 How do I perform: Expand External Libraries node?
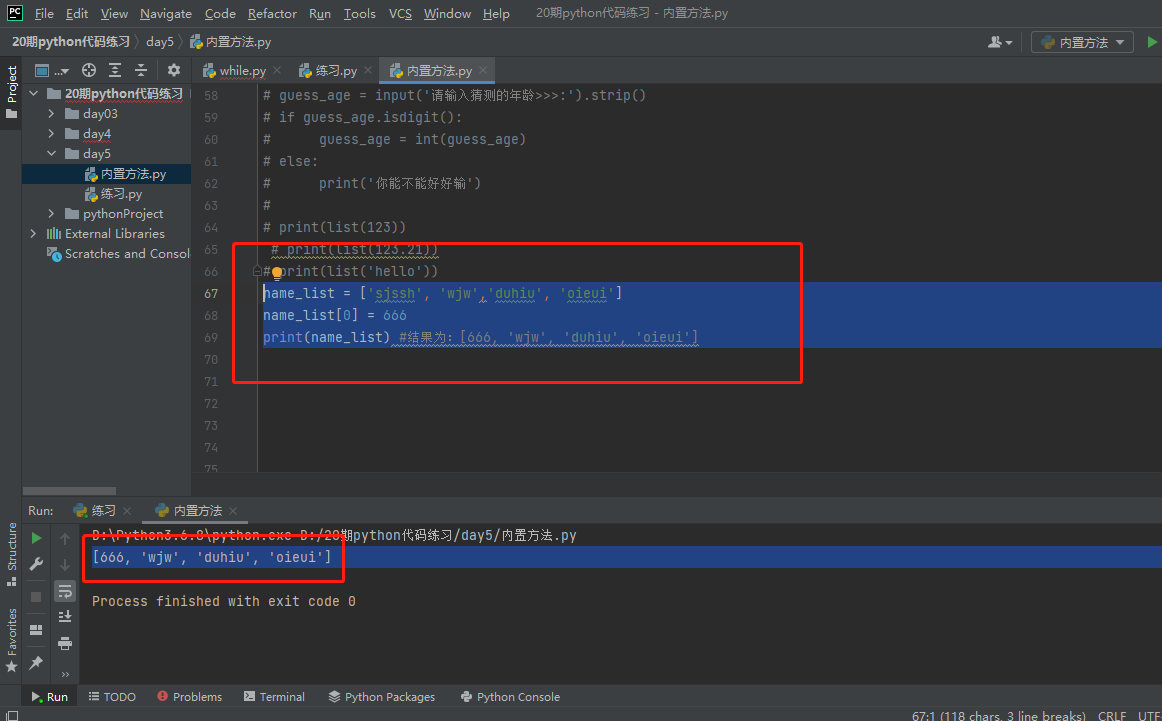[x=33, y=233]
